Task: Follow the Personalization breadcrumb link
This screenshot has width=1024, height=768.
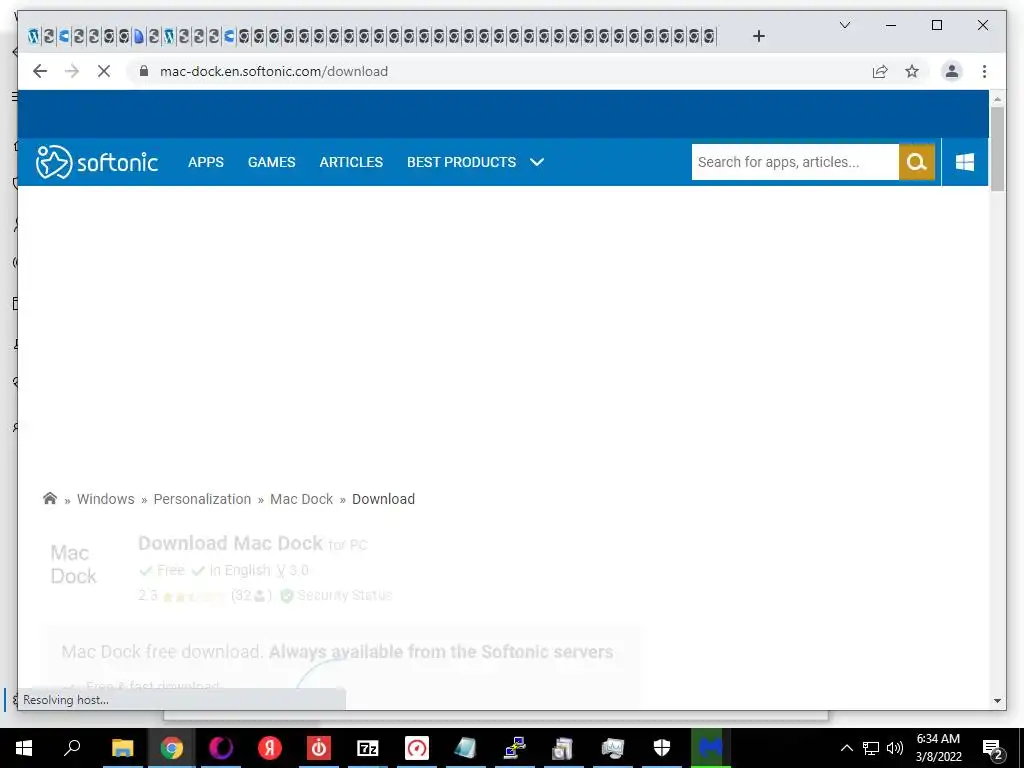Action: tap(202, 499)
